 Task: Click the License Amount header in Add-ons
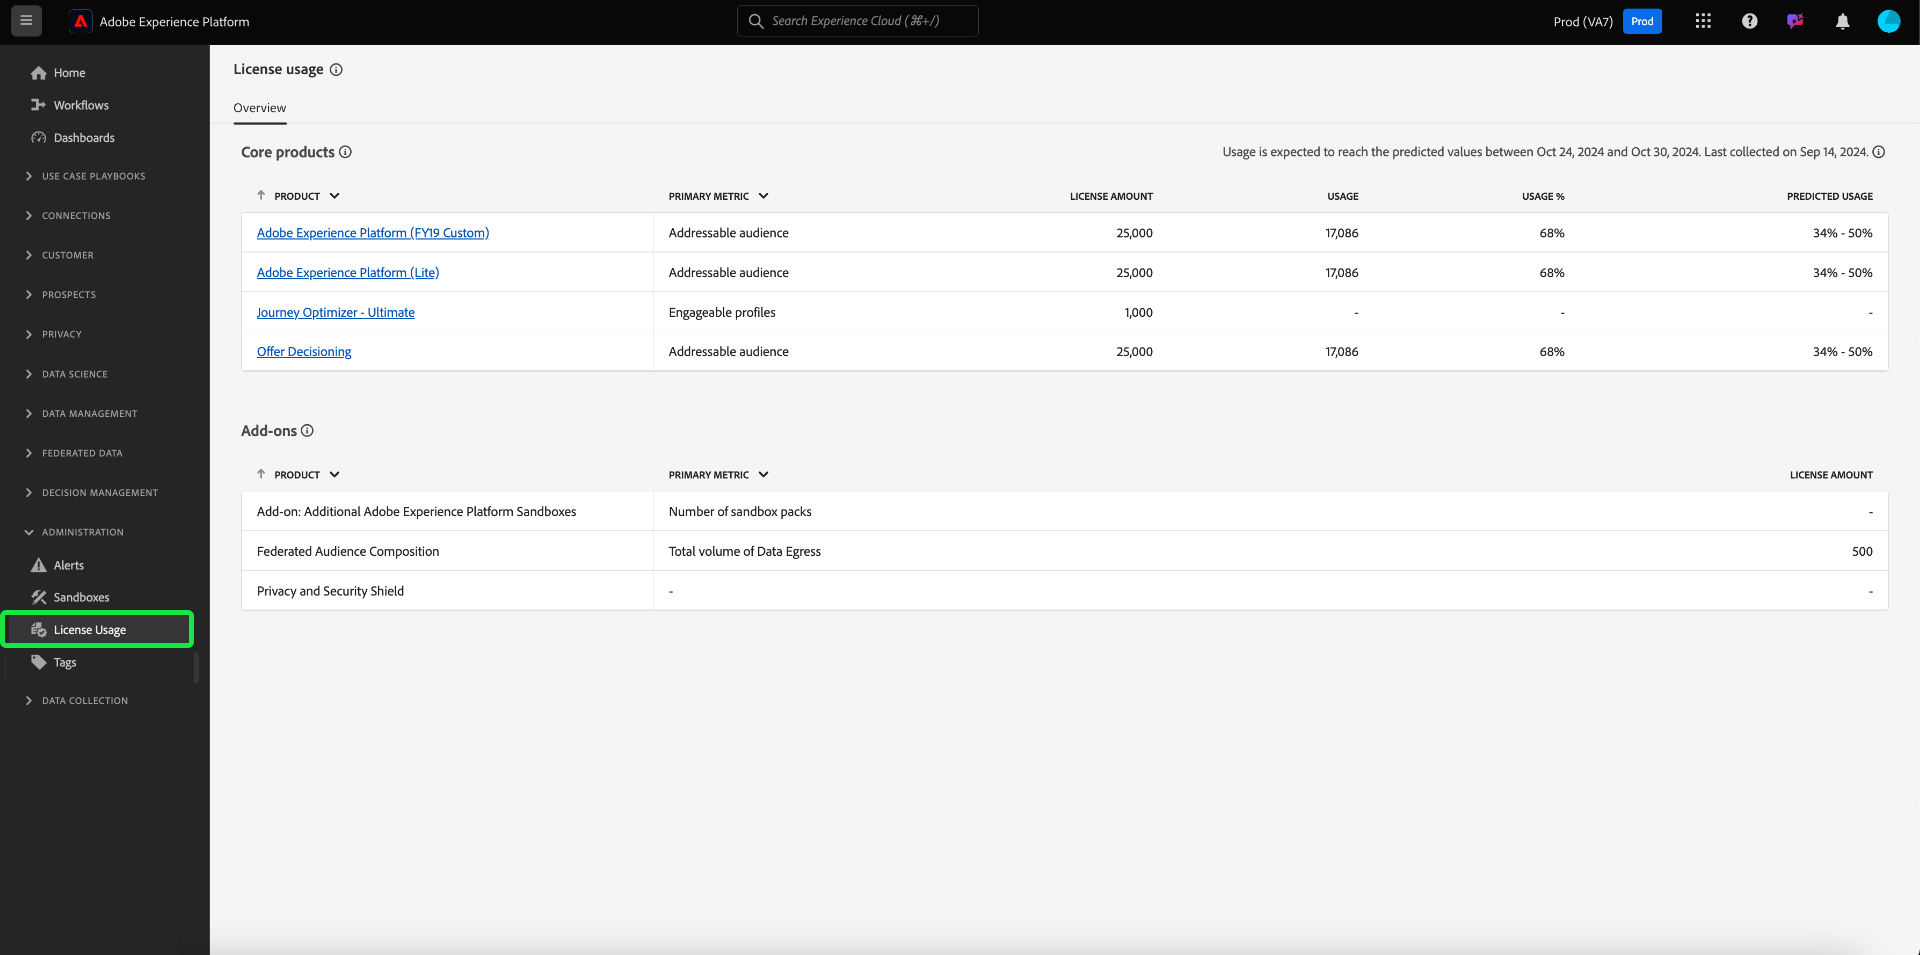(1831, 475)
